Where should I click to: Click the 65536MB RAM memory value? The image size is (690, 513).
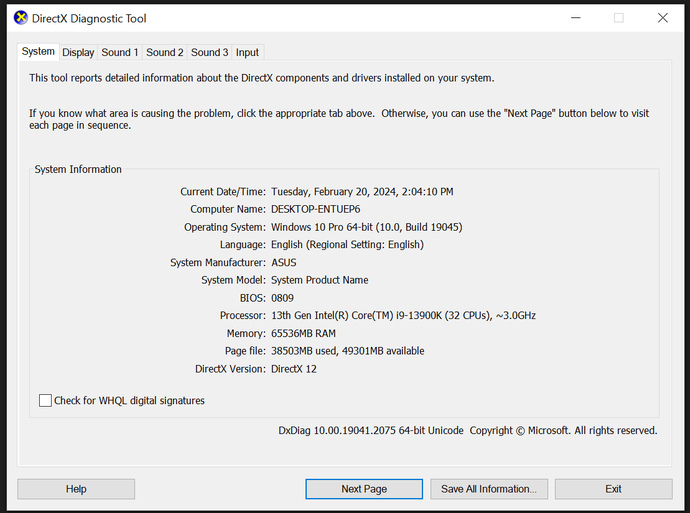[x=303, y=333]
